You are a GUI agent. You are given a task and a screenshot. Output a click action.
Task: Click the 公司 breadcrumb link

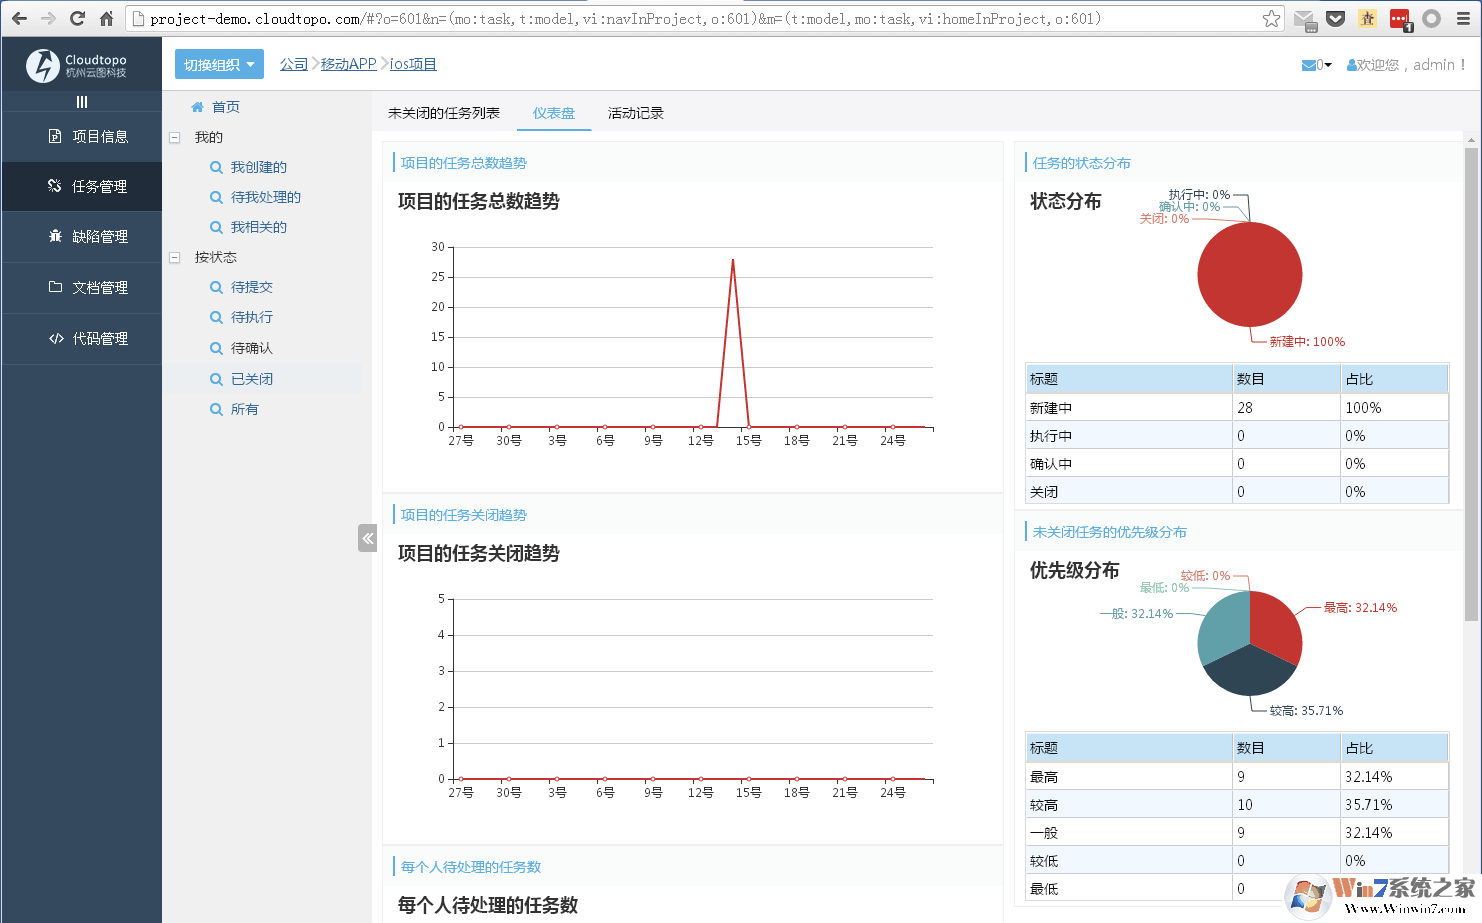pyautogui.click(x=292, y=64)
